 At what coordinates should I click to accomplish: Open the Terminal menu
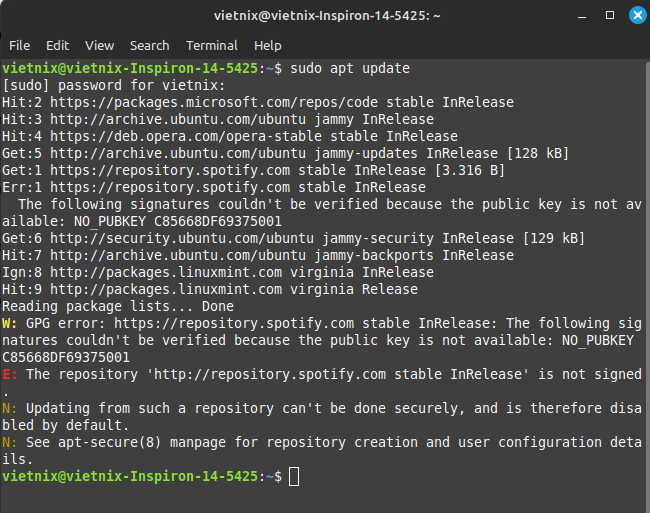[x=212, y=46]
